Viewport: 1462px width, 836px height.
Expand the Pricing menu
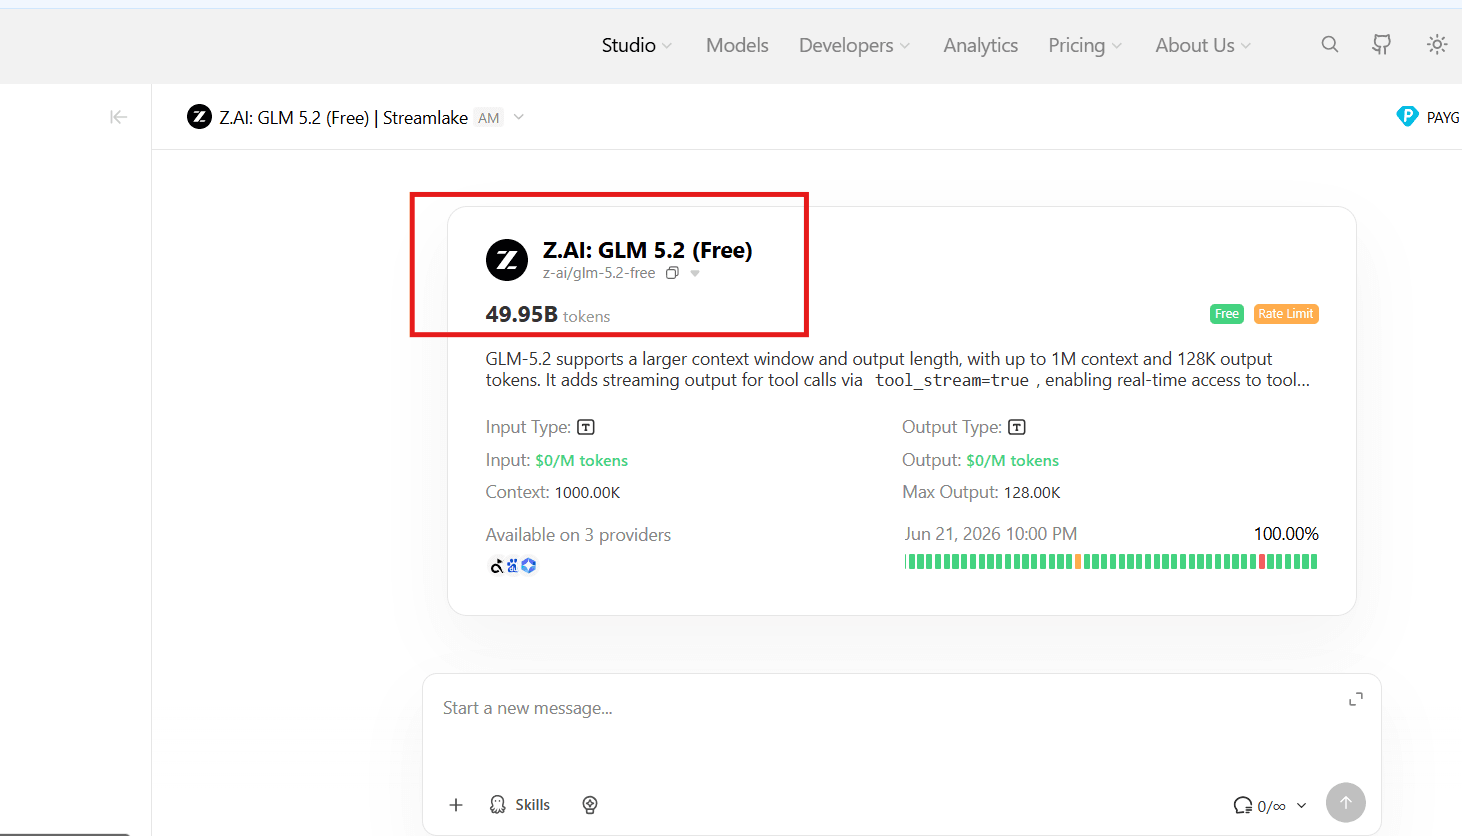click(1086, 45)
